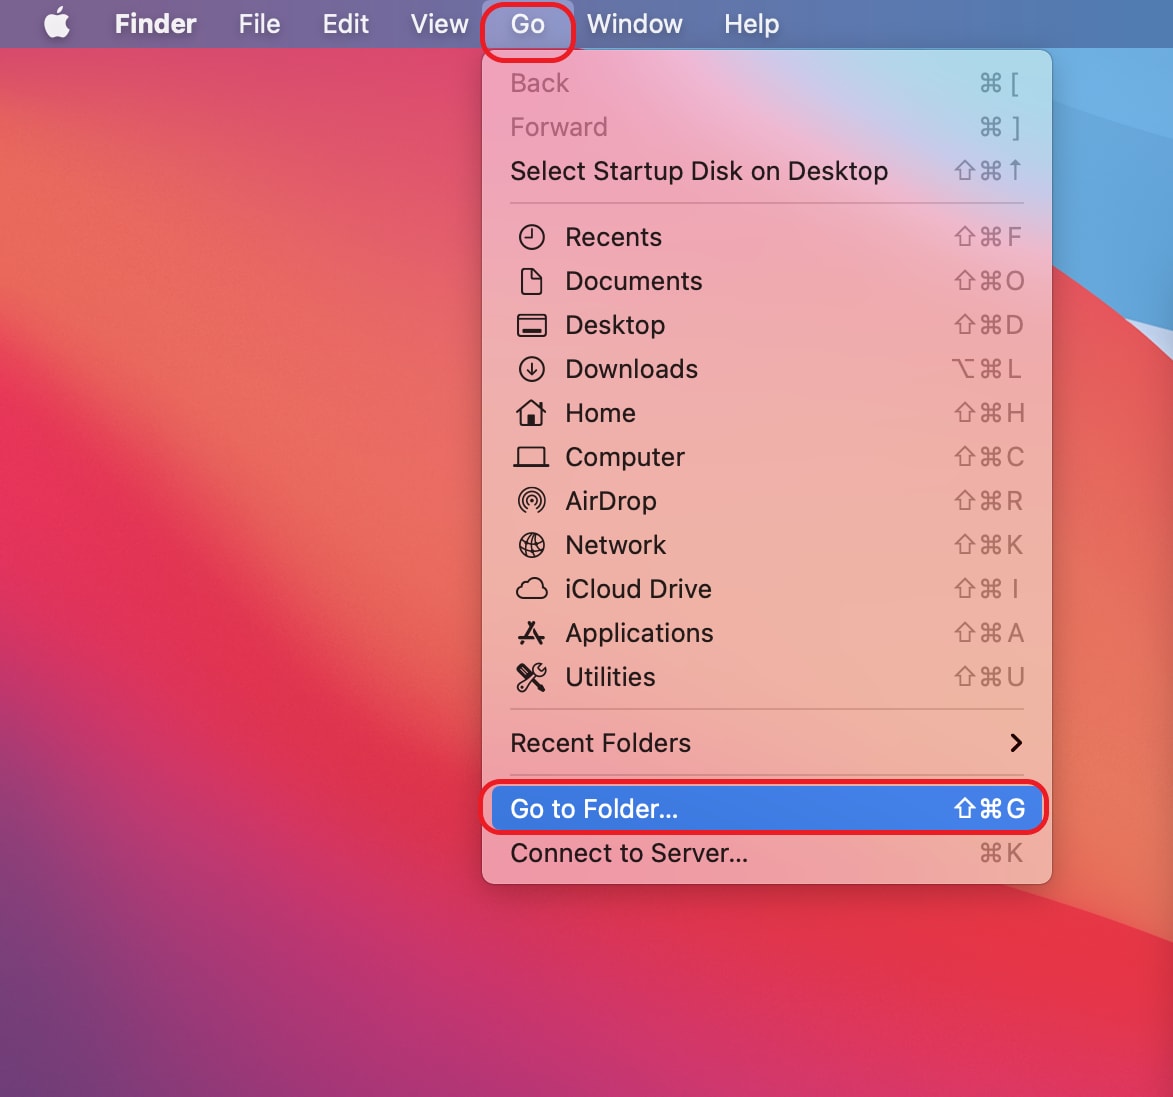The height and width of the screenshot is (1097, 1173).
Task: Open the View menu
Action: coord(439,24)
